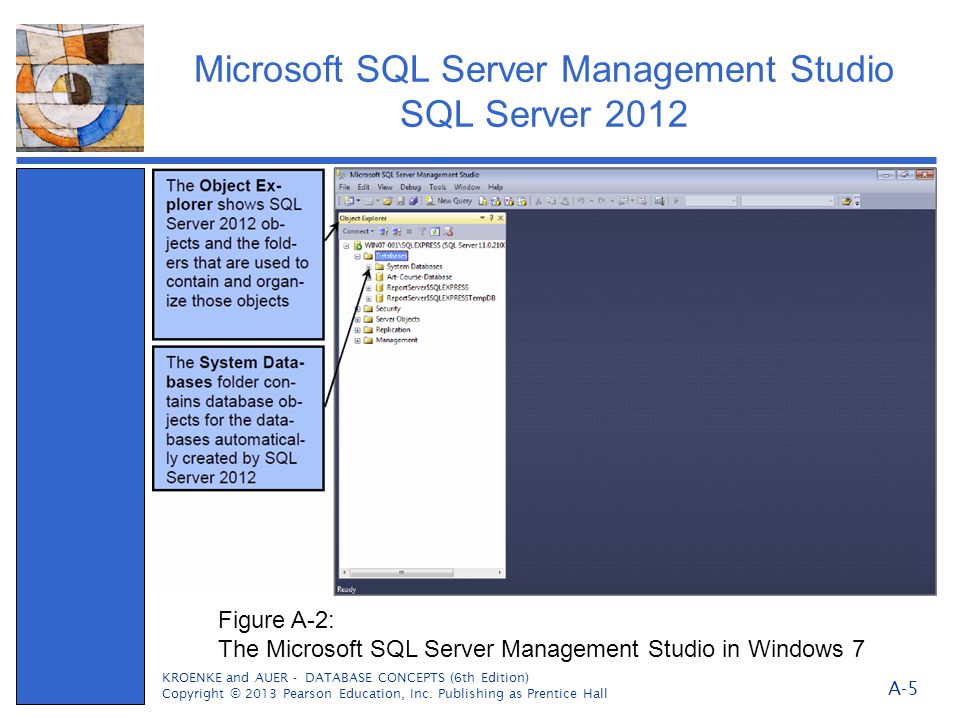The height and width of the screenshot is (720, 960).
Task: Open the Debug menu
Action: (410, 187)
